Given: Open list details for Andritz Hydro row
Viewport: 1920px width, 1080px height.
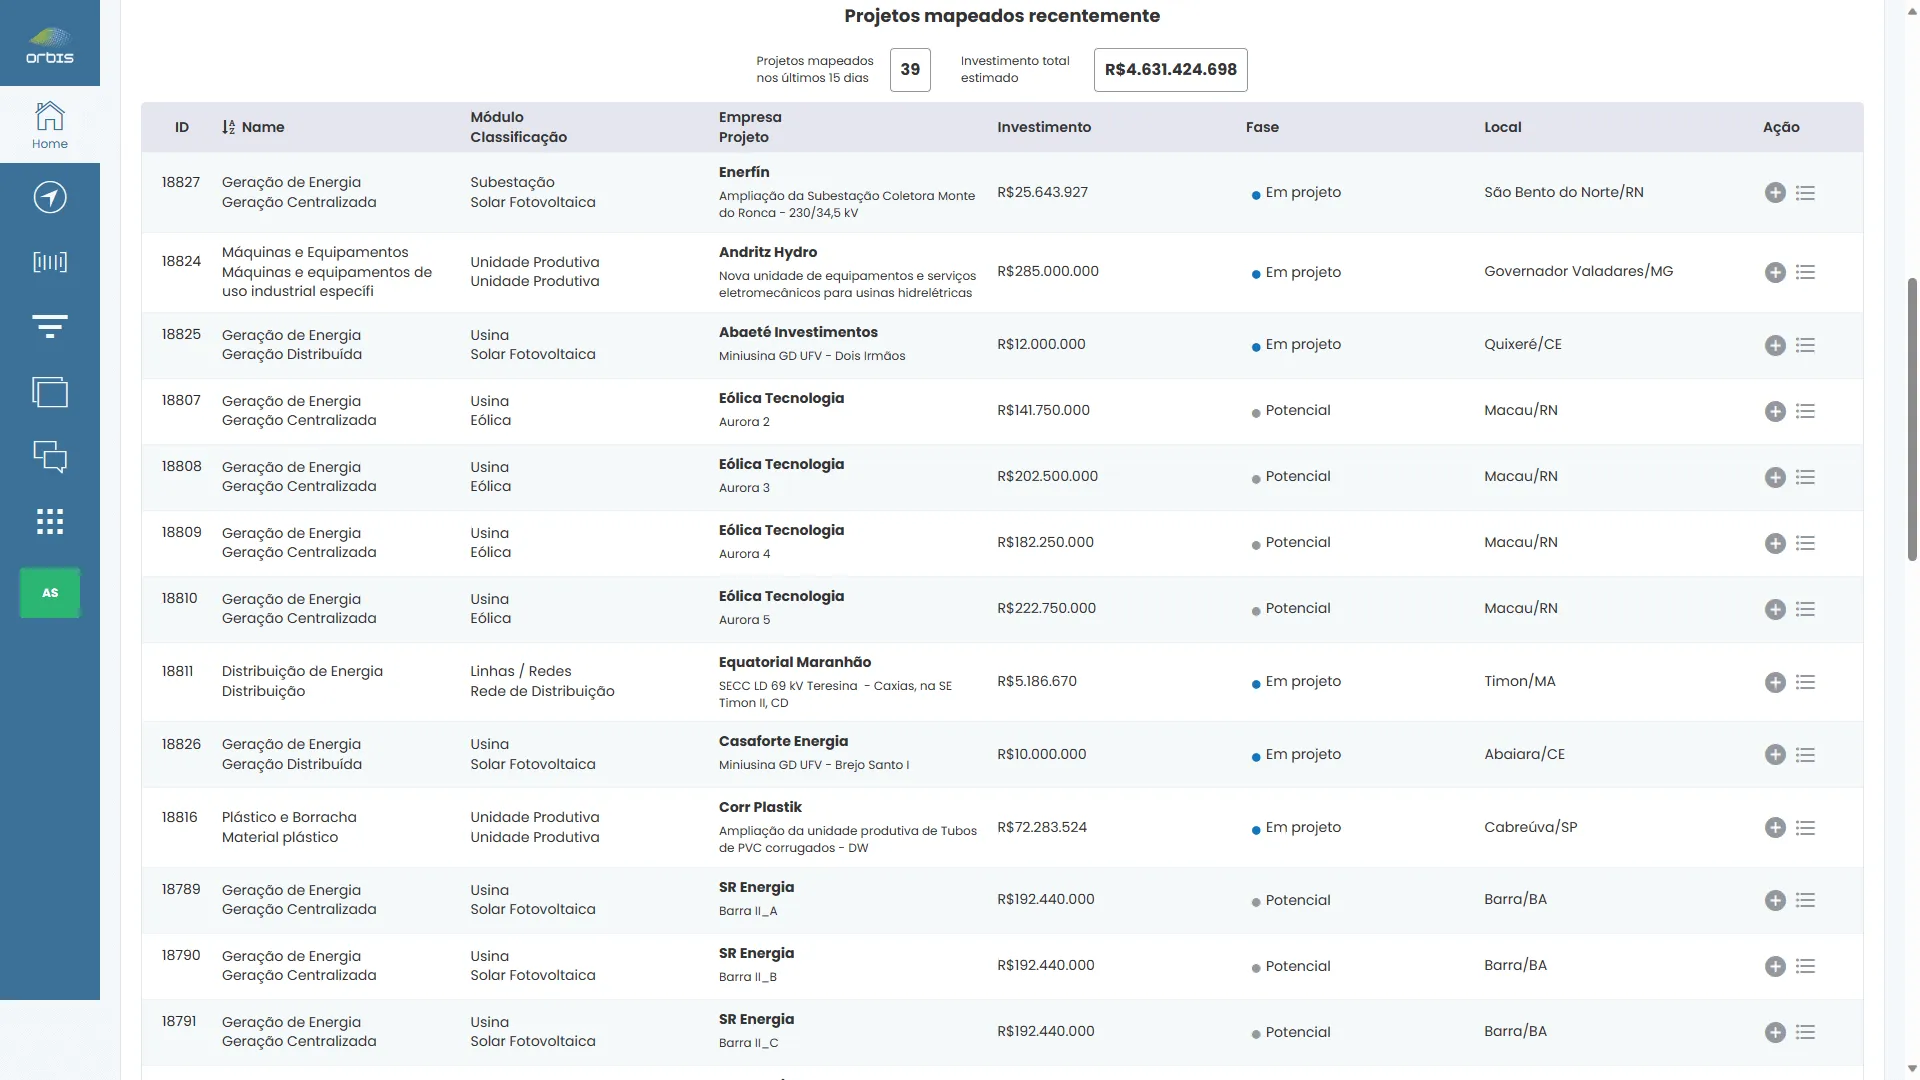Looking at the screenshot, I should (1805, 273).
